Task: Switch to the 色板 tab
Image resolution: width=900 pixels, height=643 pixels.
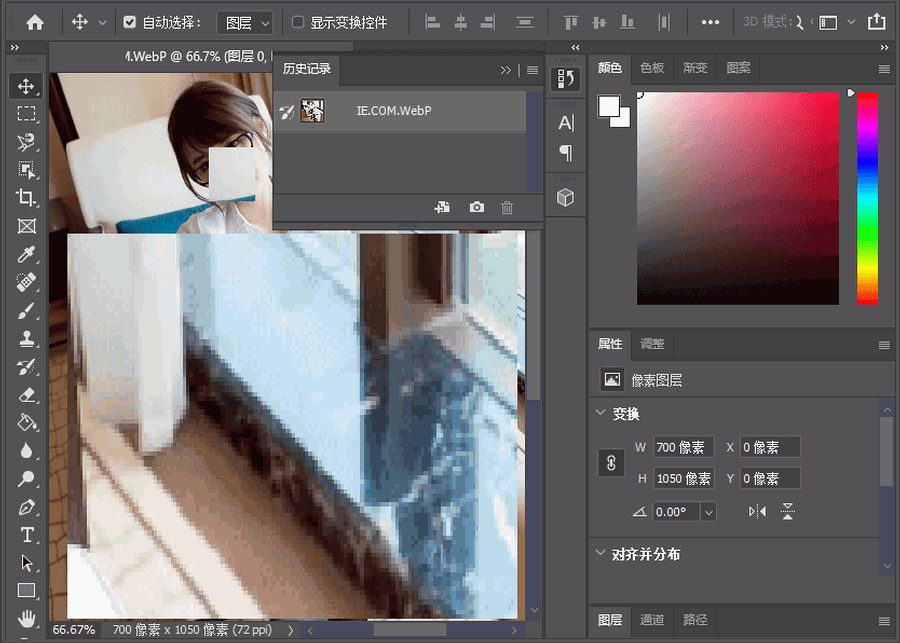Action: tap(652, 68)
